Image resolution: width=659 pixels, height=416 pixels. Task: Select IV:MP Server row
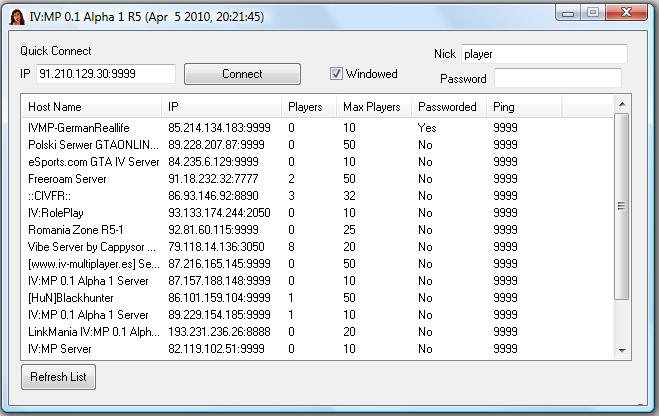(x=318, y=349)
